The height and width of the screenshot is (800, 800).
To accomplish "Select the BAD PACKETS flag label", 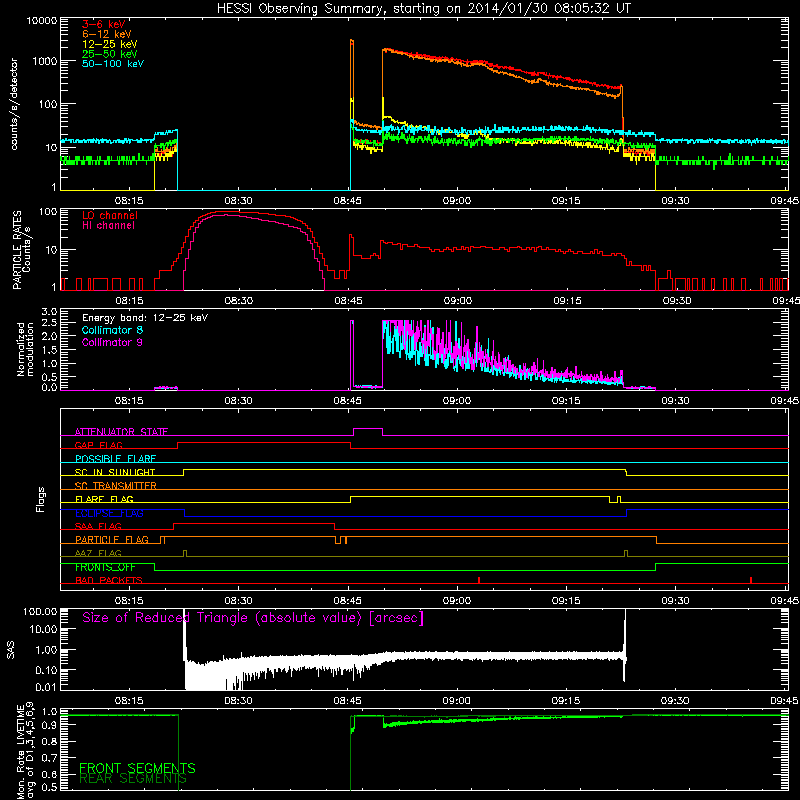I will 109,580.
